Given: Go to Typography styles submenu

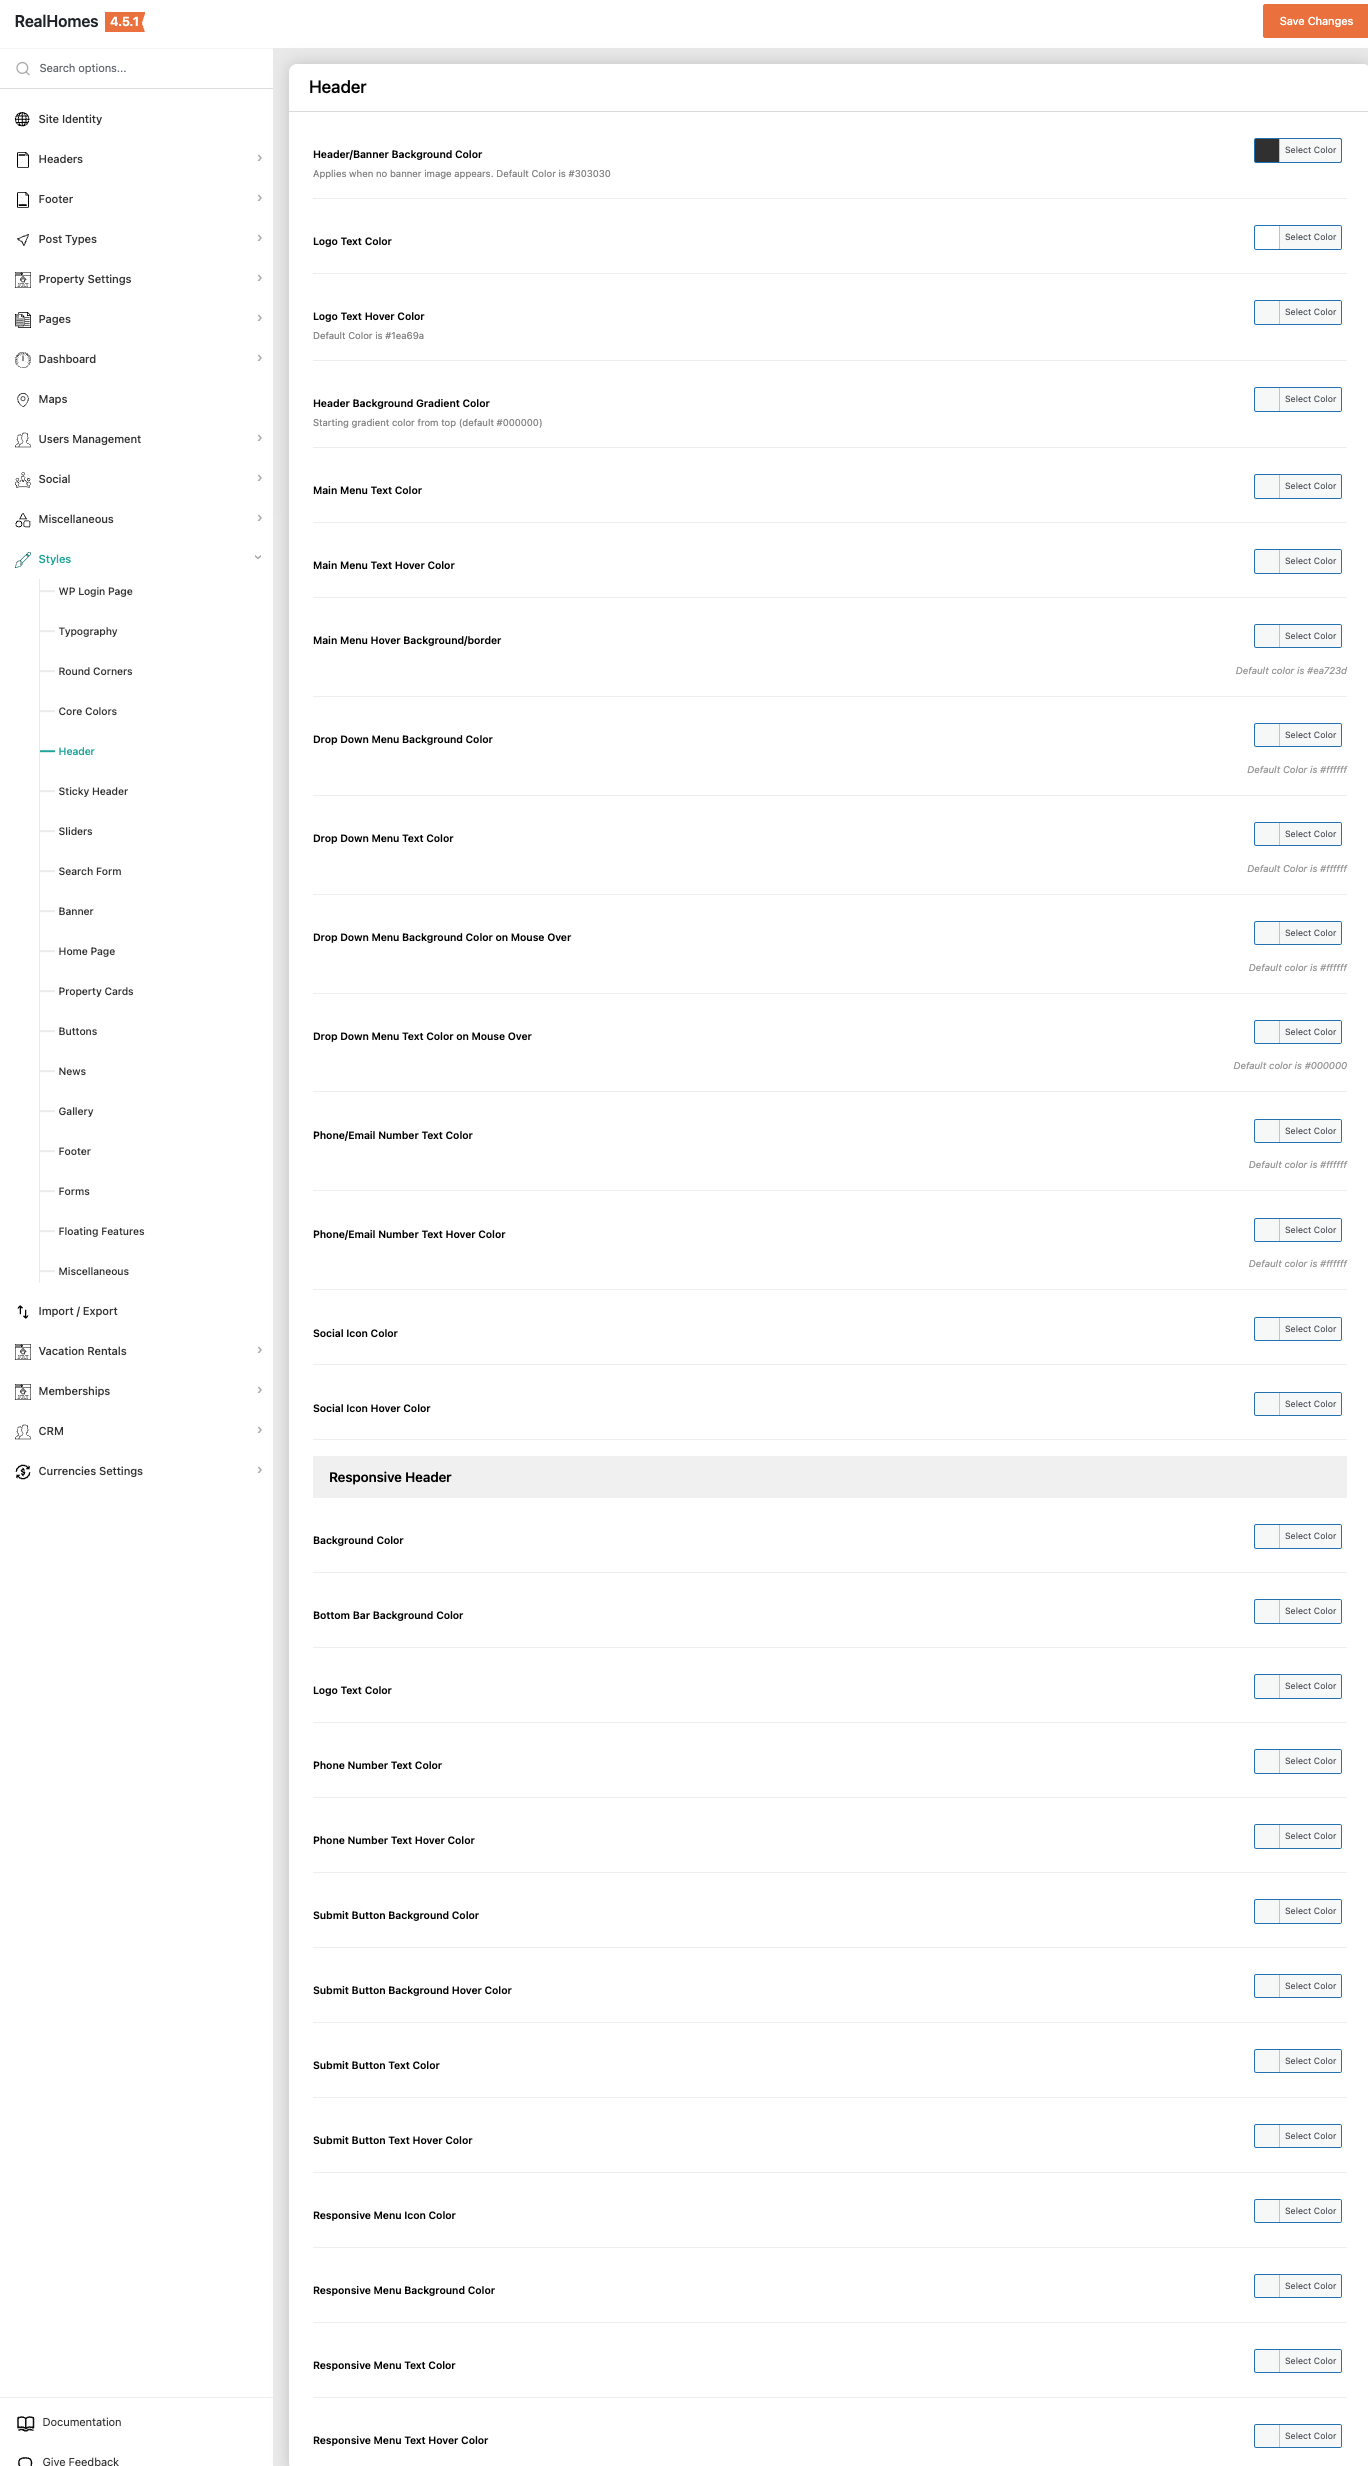Looking at the screenshot, I should [x=88, y=631].
